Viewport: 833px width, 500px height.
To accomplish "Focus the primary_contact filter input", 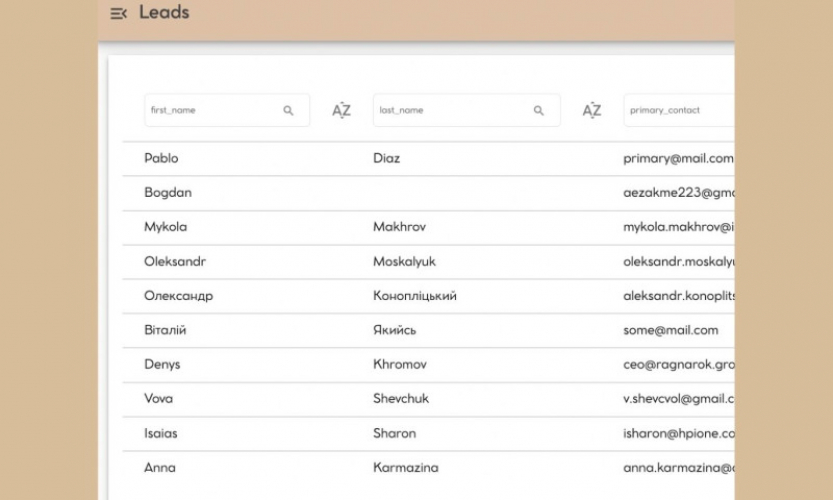I will coord(679,110).
